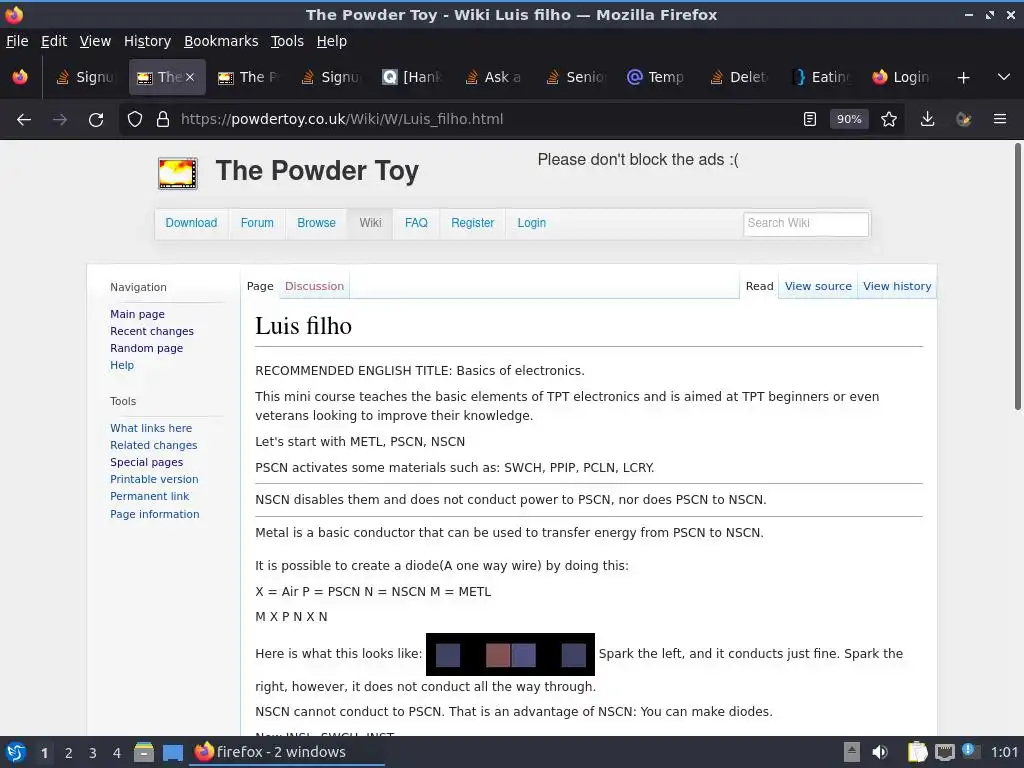Select View source tab
The height and width of the screenshot is (768, 1024).
pos(818,286)
